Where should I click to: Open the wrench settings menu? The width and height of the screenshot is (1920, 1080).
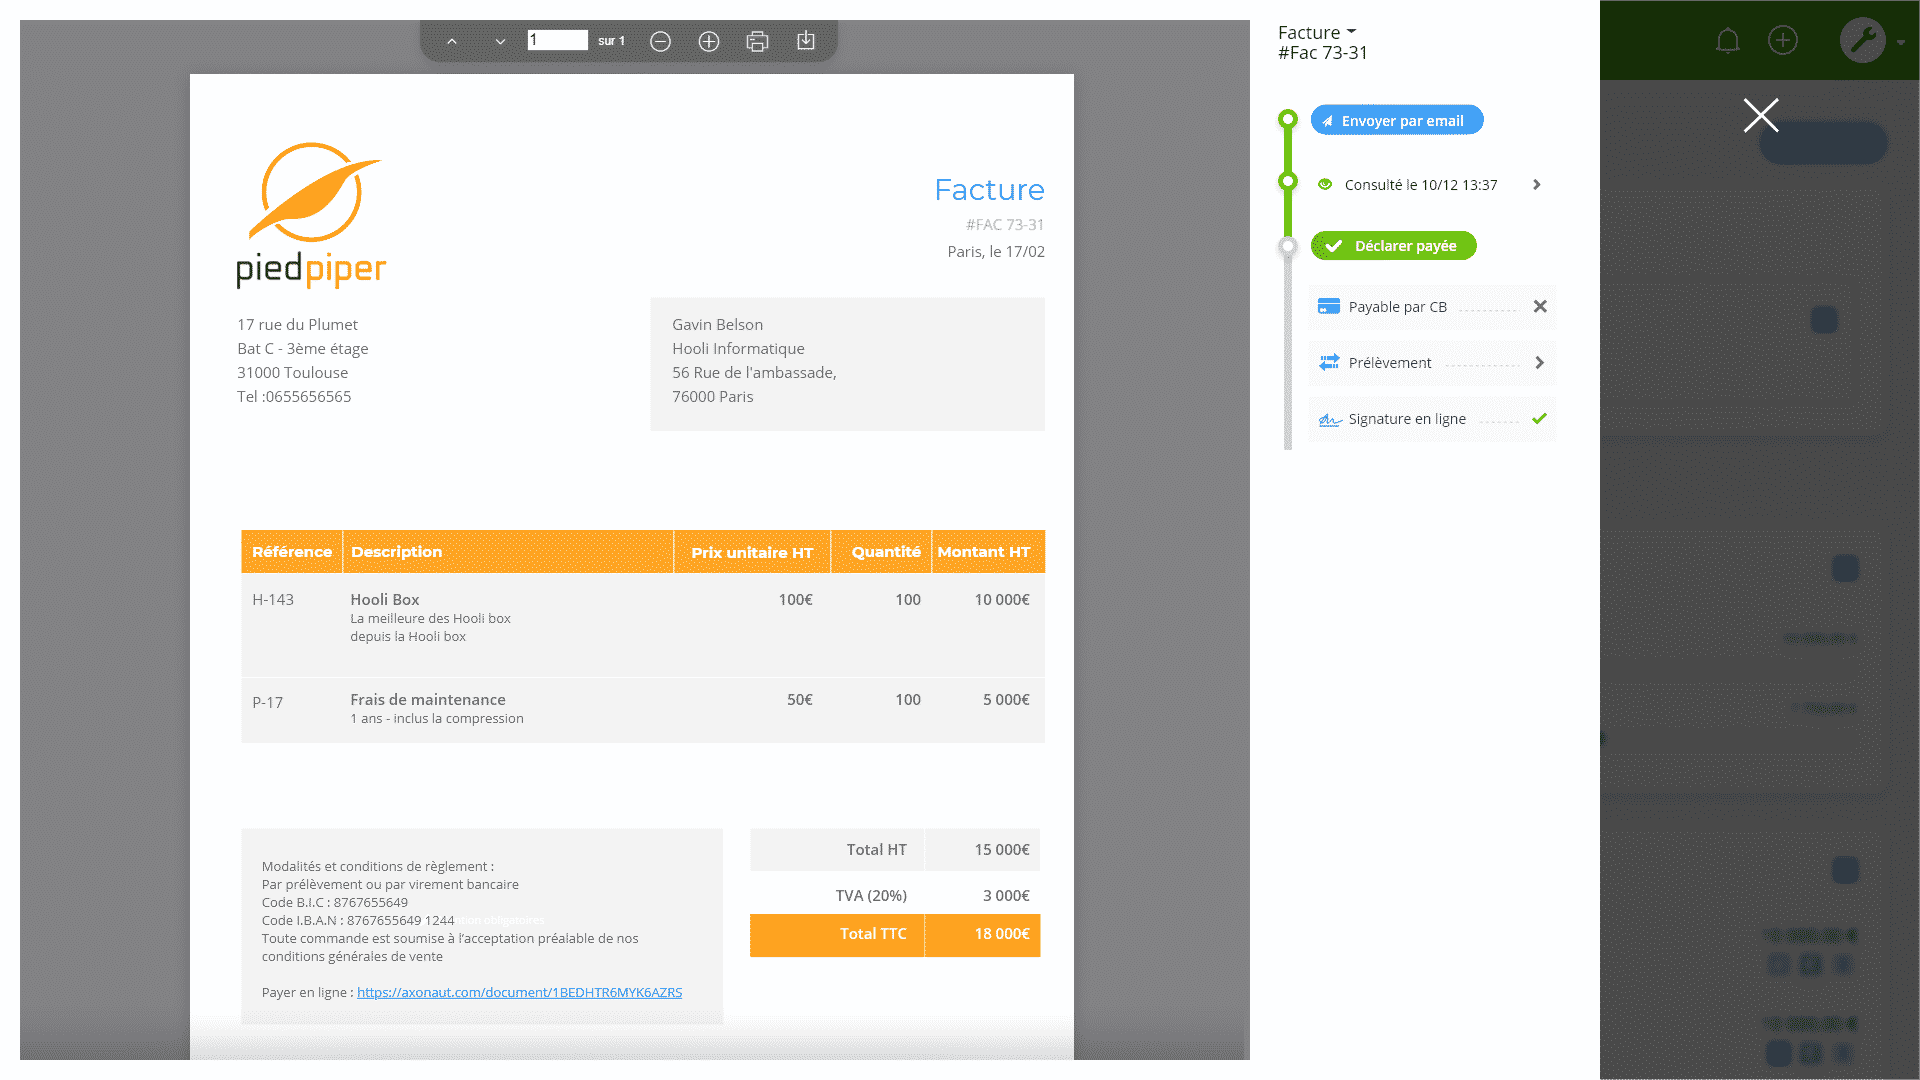[1862, 41]
